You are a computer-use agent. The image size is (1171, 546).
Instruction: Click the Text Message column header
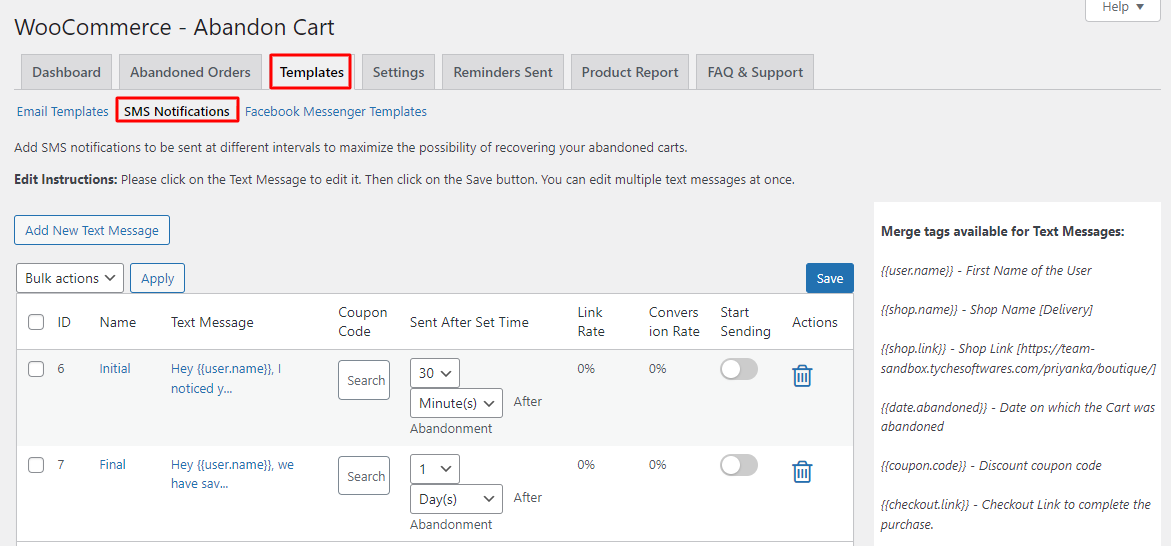coord(212,322)
